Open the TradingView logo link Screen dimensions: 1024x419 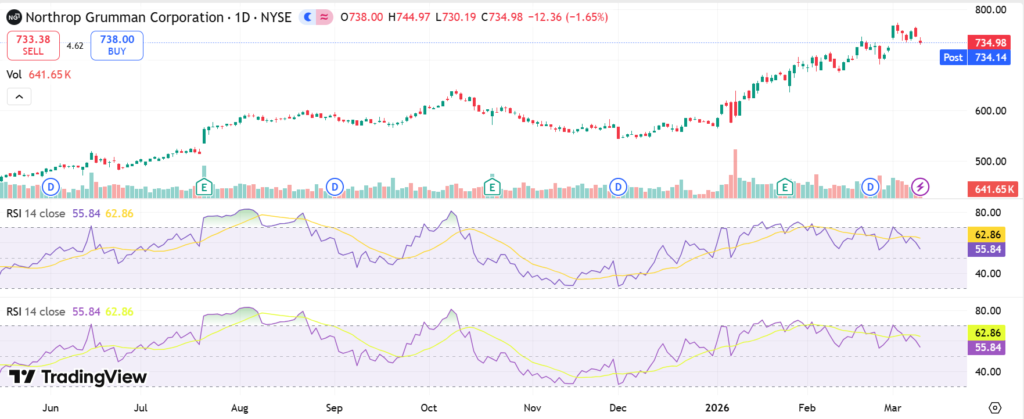[78, 377]
